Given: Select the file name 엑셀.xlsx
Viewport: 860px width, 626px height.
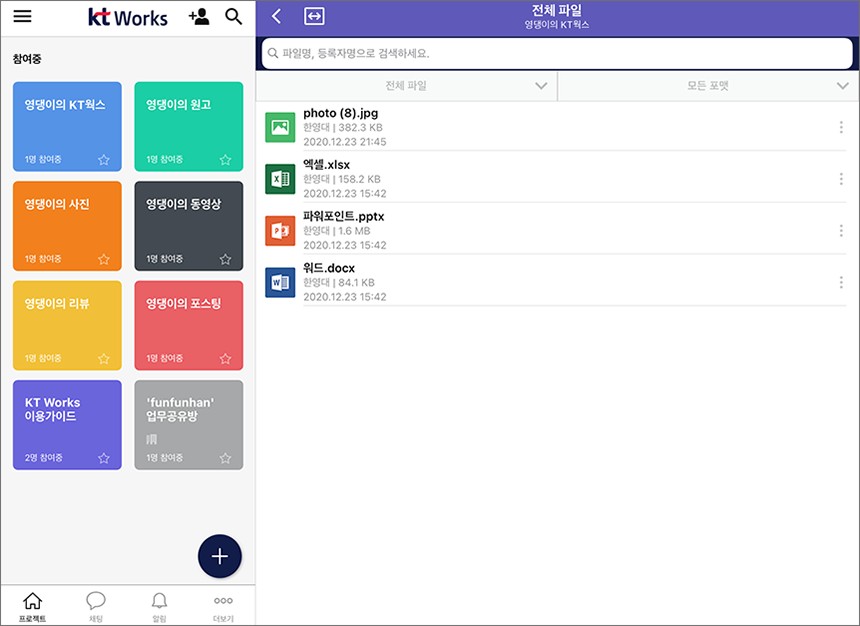Looking at the screenshot, I should [x=326, y=165].
